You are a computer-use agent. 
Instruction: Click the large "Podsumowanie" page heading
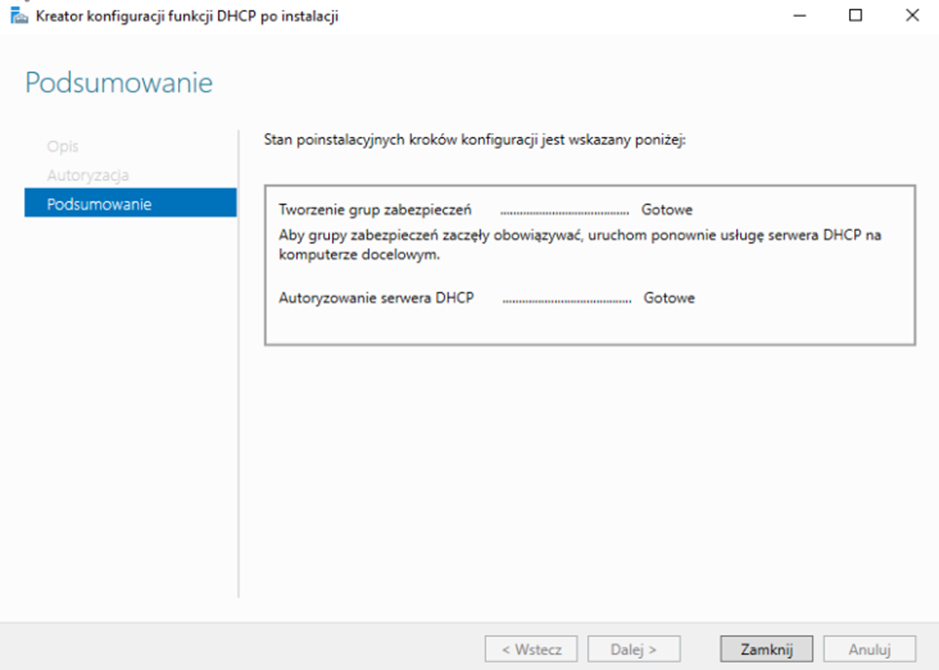[119, 83]
